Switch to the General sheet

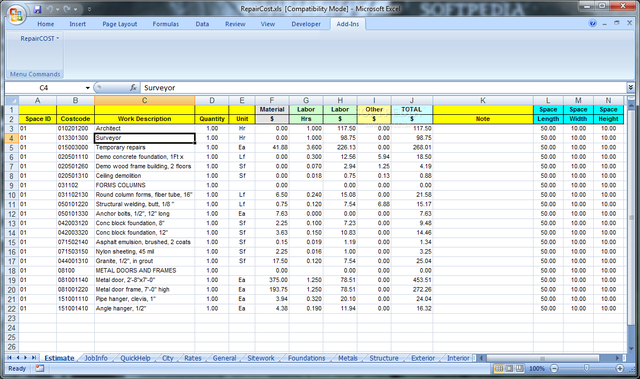(224, 358)
